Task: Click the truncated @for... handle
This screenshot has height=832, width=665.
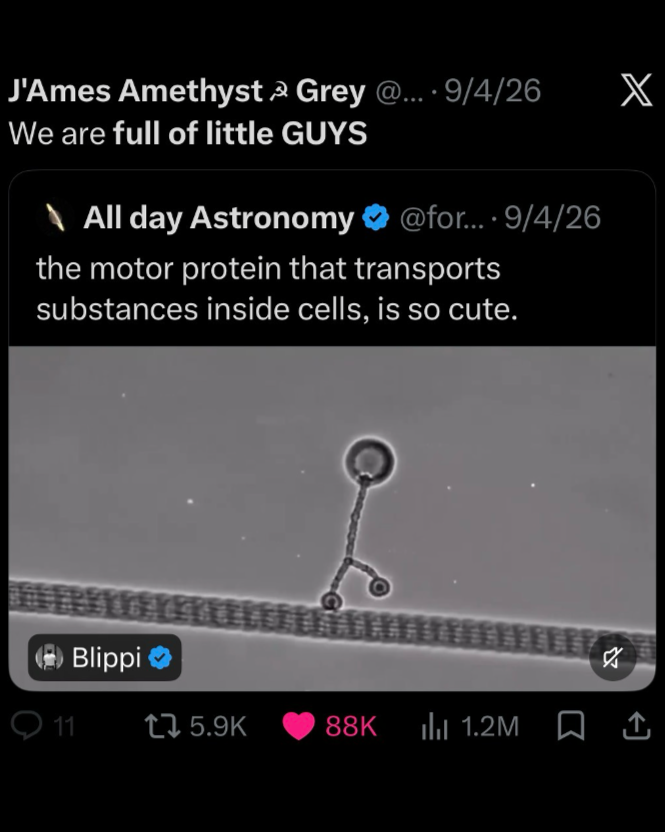Action: tap(442, 218)
